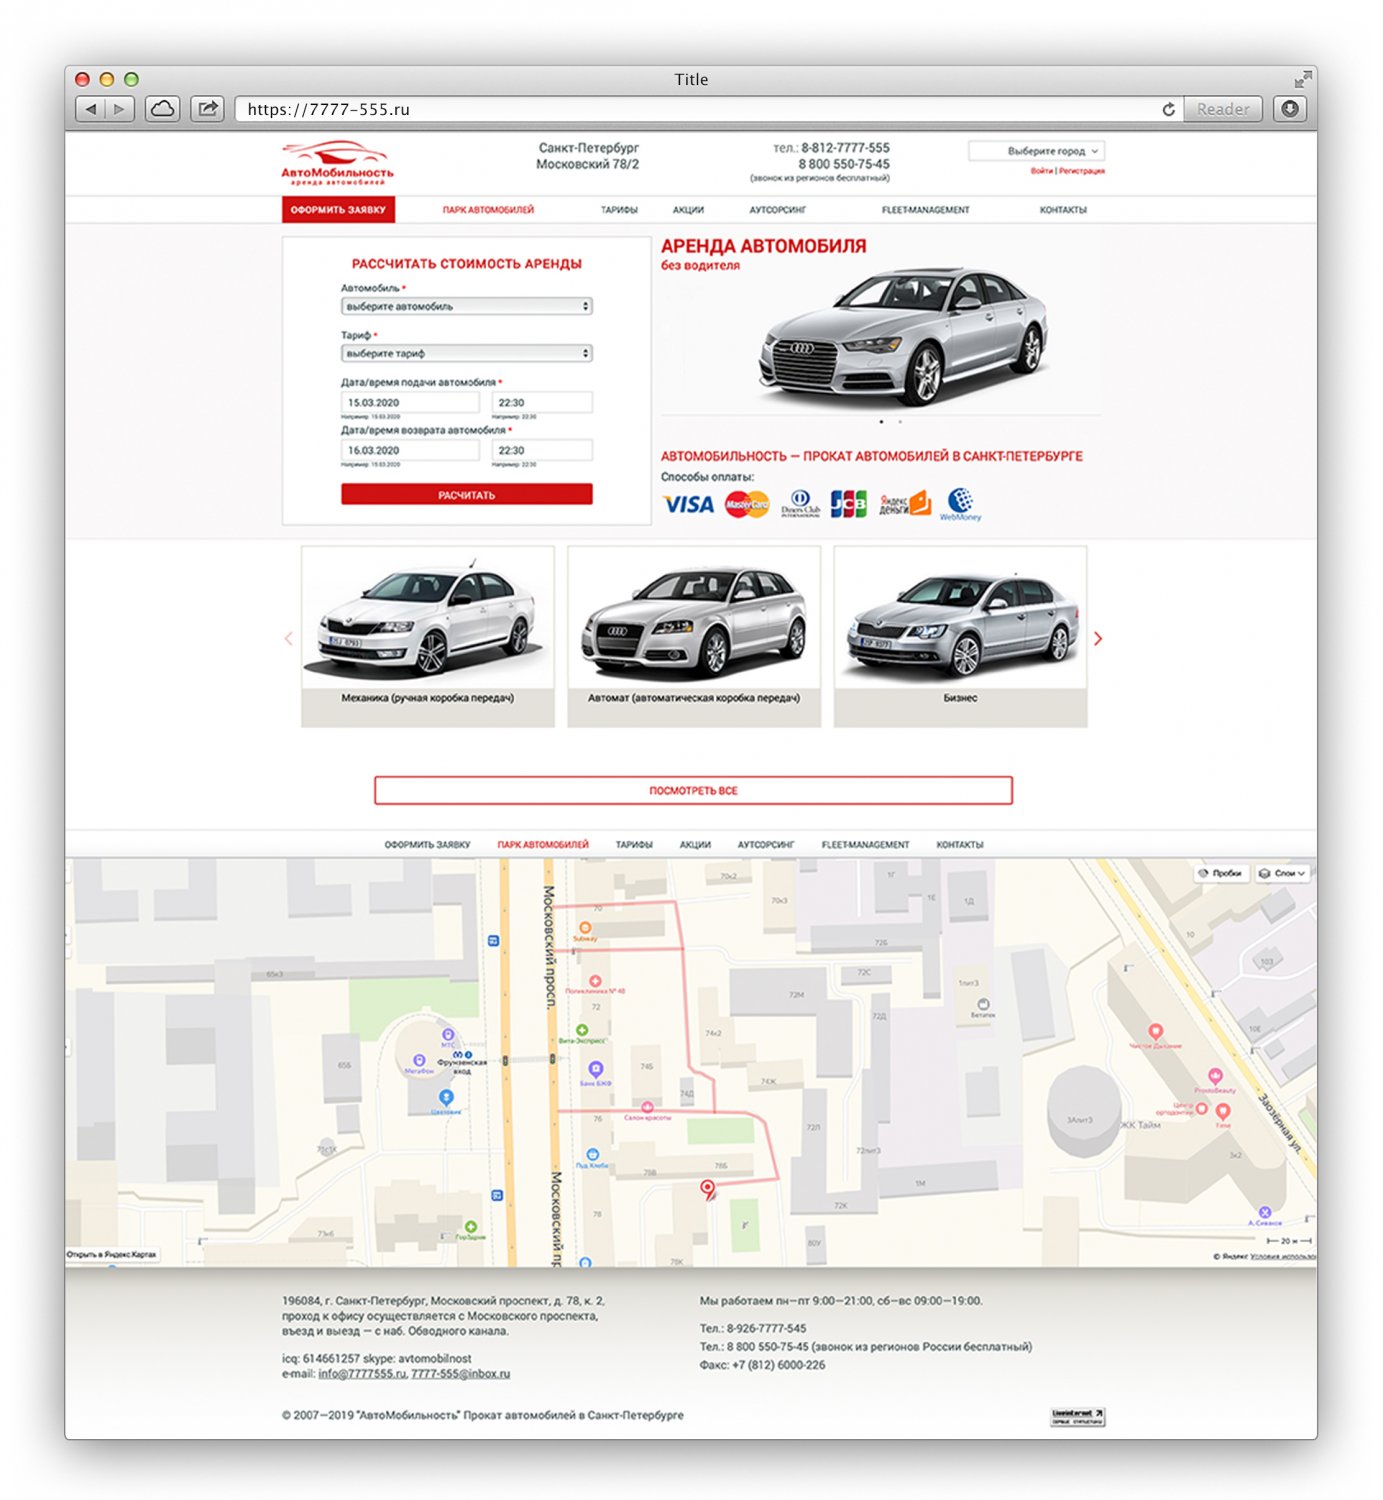
Task: Expand the Слои map layers dropdown
Action: [x=1282, y=873]
